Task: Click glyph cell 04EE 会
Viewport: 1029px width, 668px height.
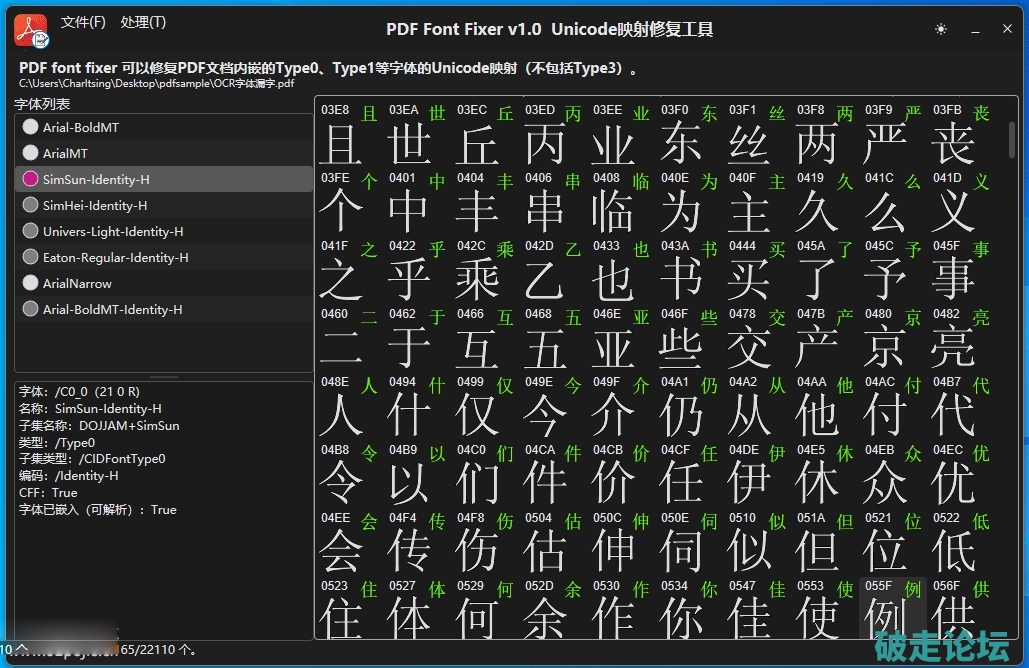Action: click(350, 541)
